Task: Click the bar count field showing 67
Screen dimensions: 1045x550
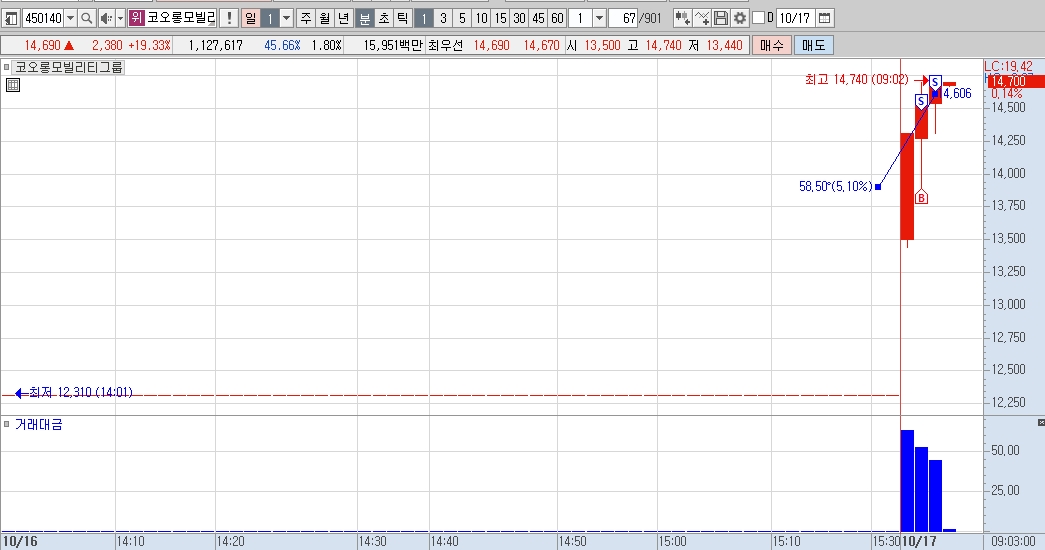Action: tap(624, 18)
